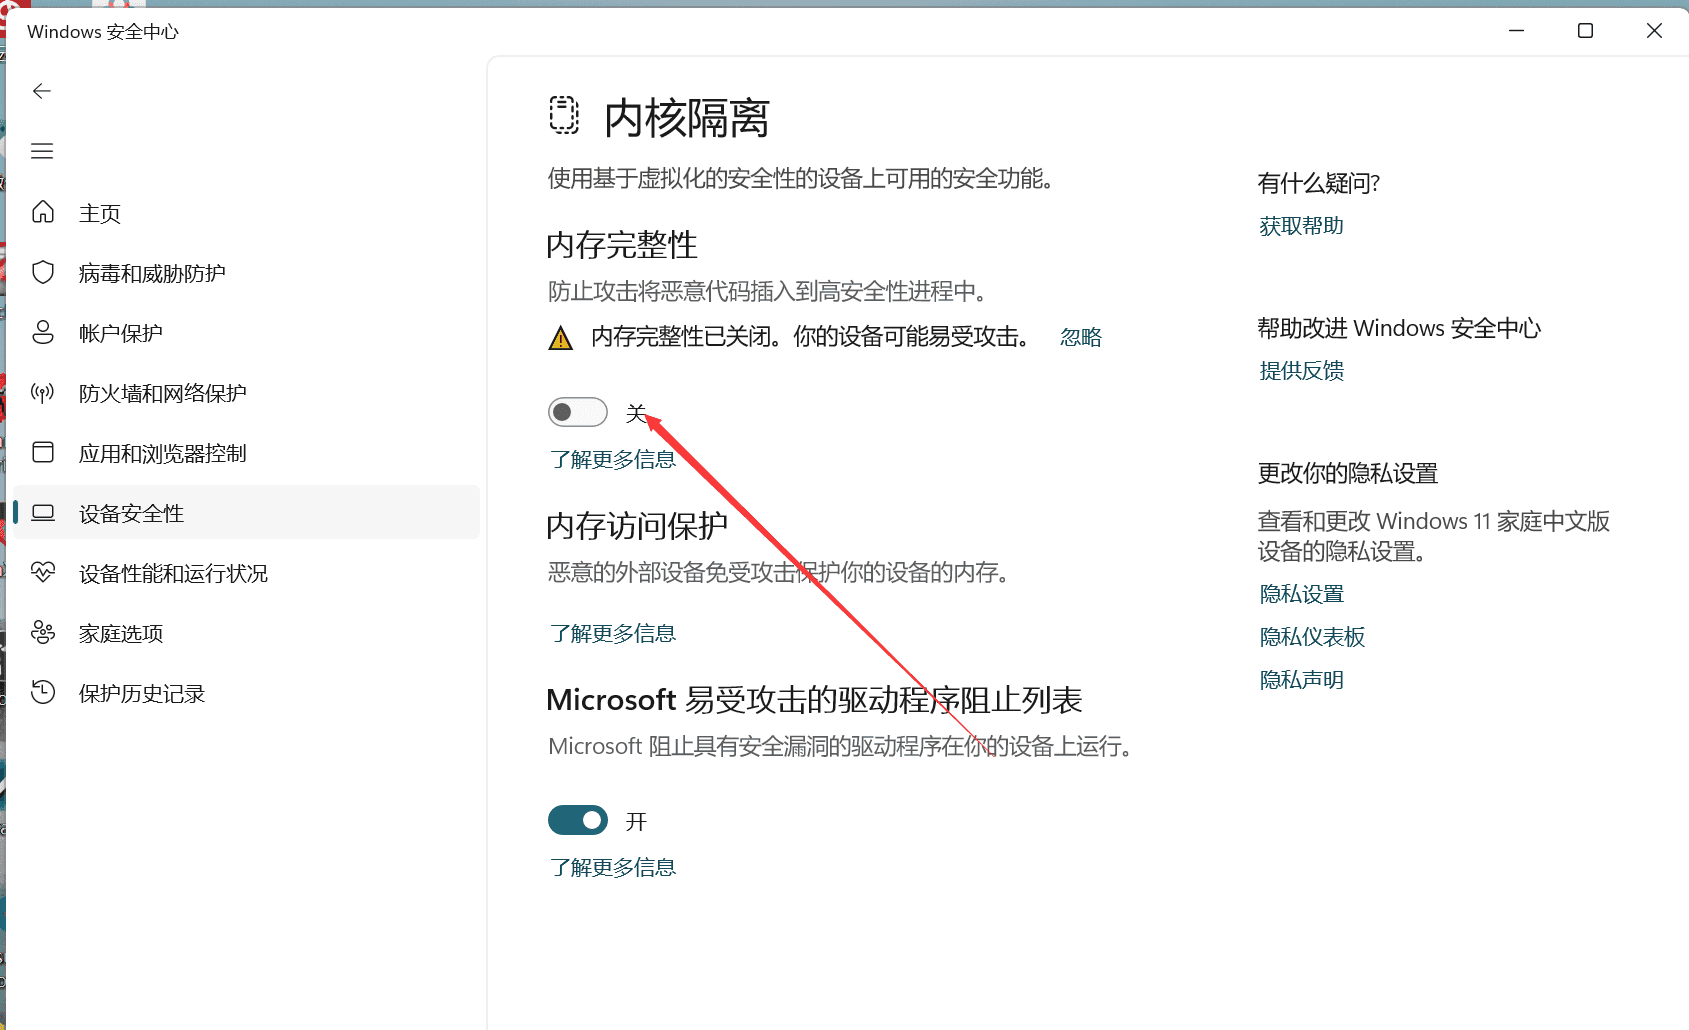Viewport: 1689px width, 1030px height.
Task: Click 忽略 next to the memory integrity warning
Action: (x=1080, y=337)
